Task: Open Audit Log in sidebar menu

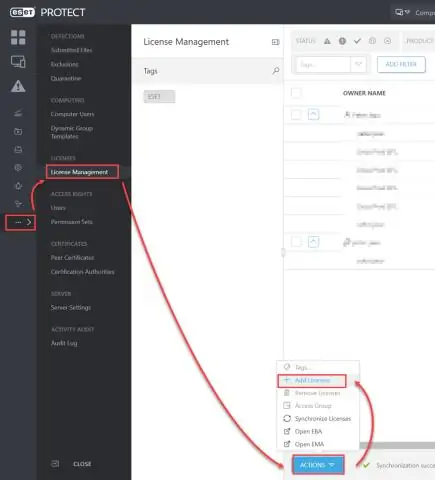Action: coord(64,343)
